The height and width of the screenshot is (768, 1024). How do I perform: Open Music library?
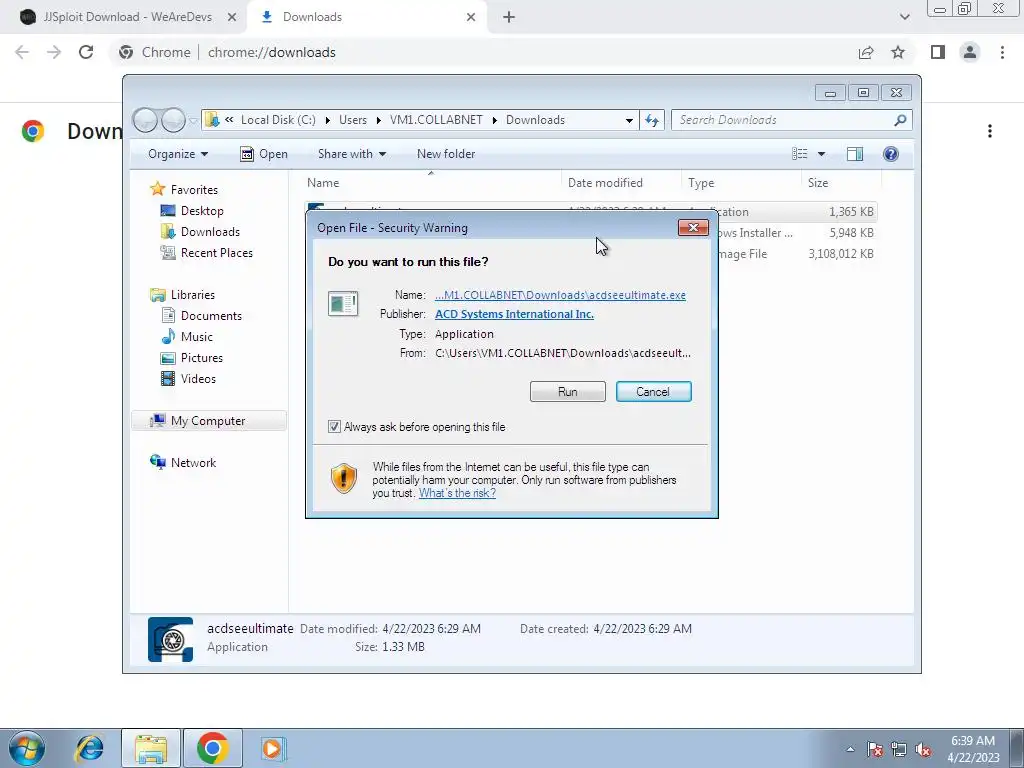(x=197, y=337)
